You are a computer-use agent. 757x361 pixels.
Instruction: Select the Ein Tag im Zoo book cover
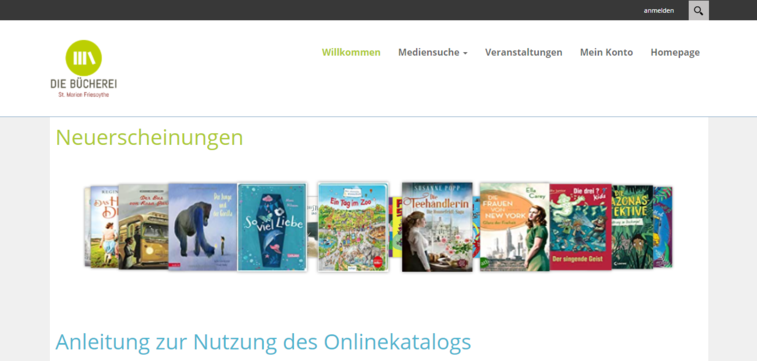[353, 227]
